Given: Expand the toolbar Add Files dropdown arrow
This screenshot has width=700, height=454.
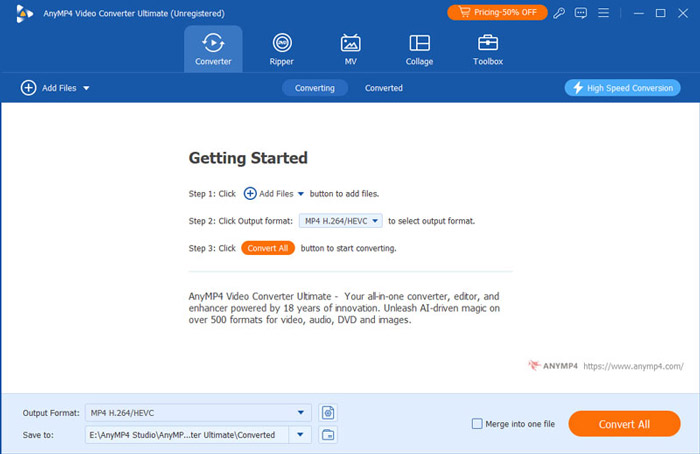Looking at the screenshot, I should coord(86,88).
